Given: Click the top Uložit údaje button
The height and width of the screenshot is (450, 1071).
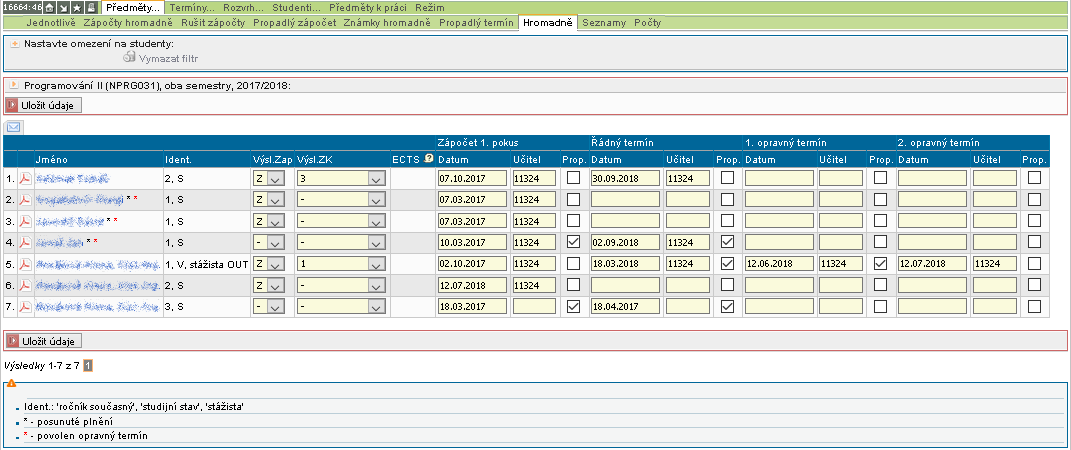Looking at the screenshot, I should coord(43,105).
